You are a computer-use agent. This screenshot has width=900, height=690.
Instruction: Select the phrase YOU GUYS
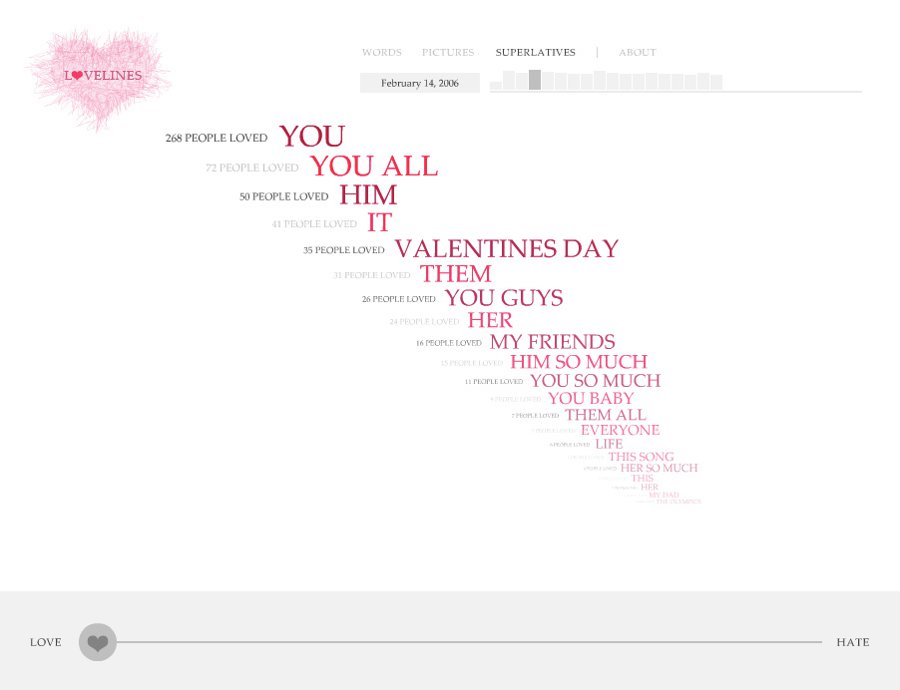(x=503, y=298)
